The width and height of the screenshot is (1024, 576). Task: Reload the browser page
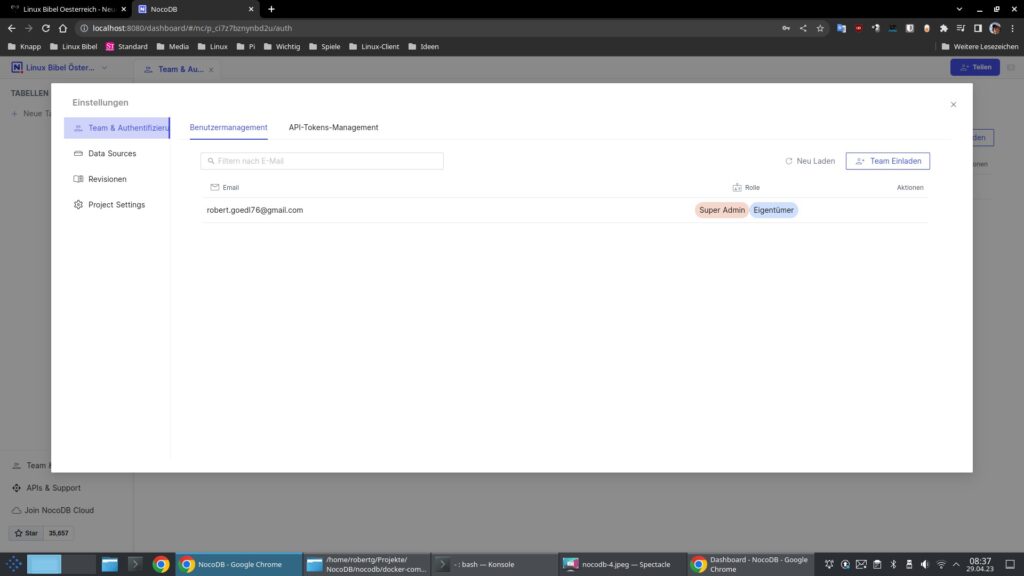point(46,28)
